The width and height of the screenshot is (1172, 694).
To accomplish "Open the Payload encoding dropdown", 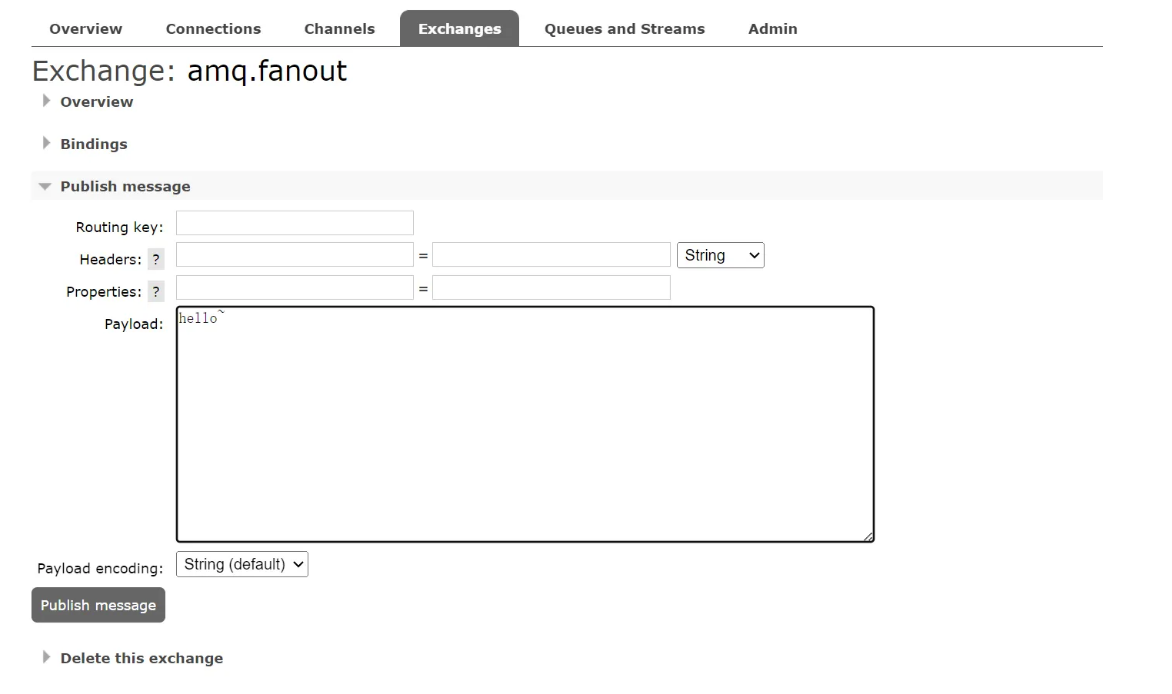I will (242, 565).
